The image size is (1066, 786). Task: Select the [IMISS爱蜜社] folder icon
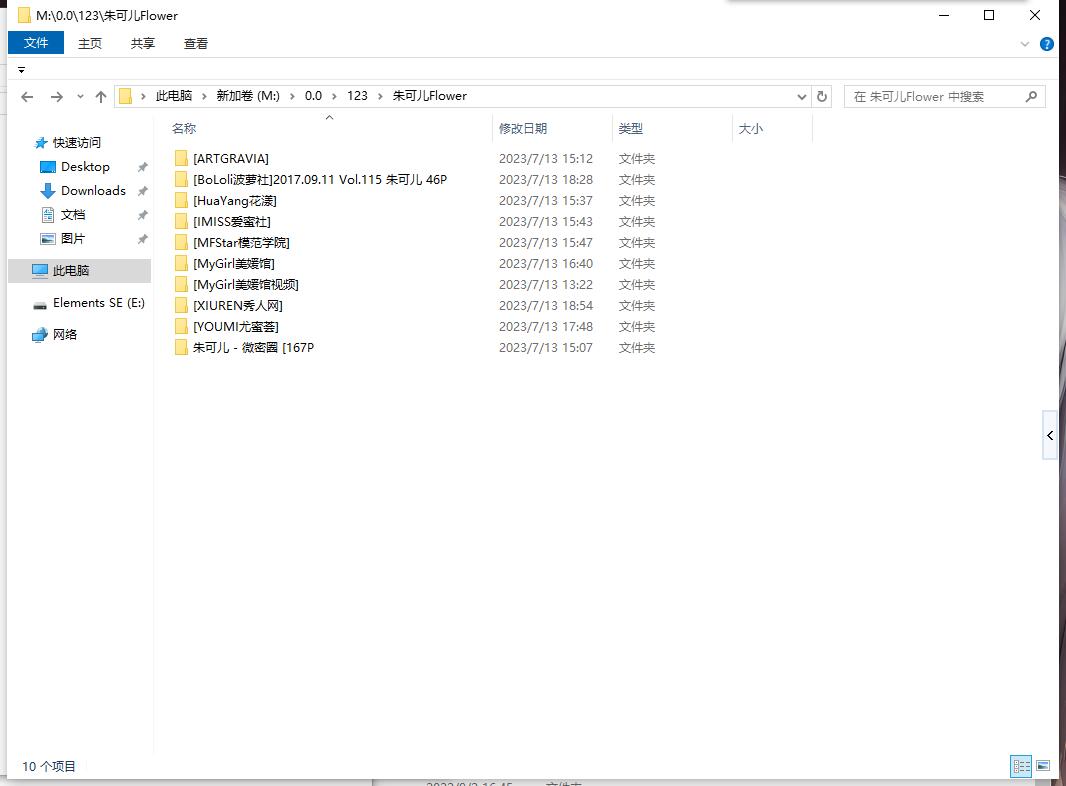(181, 222)
